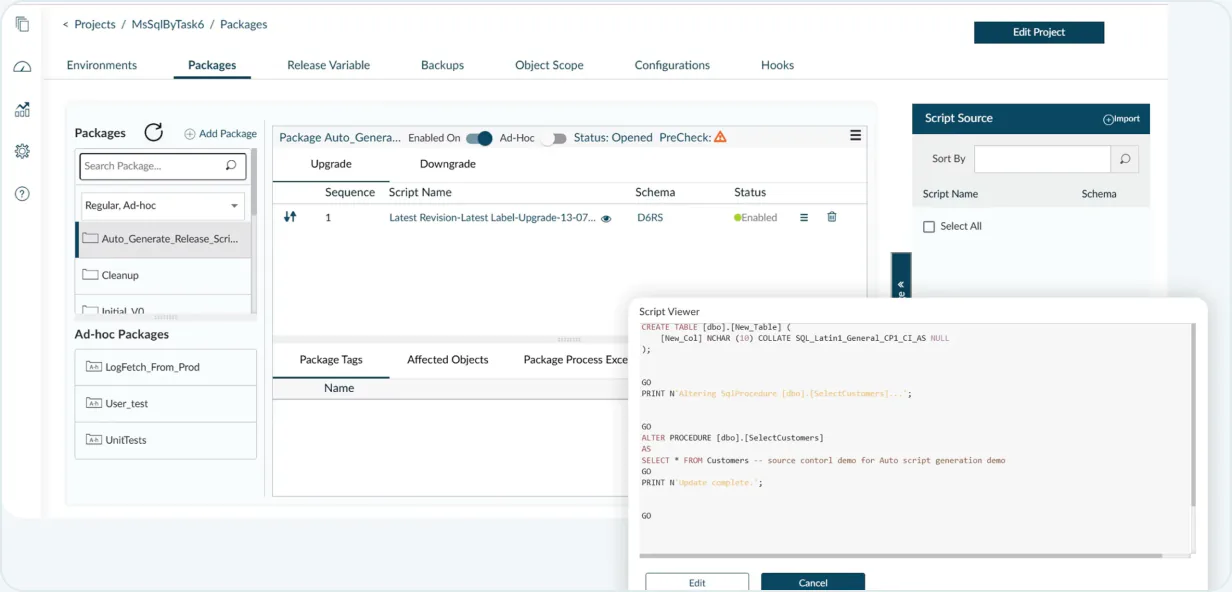The width and height of the screenshot is (1232, 592).
Task: Switch to the Hooks tab
Action: 777,65
